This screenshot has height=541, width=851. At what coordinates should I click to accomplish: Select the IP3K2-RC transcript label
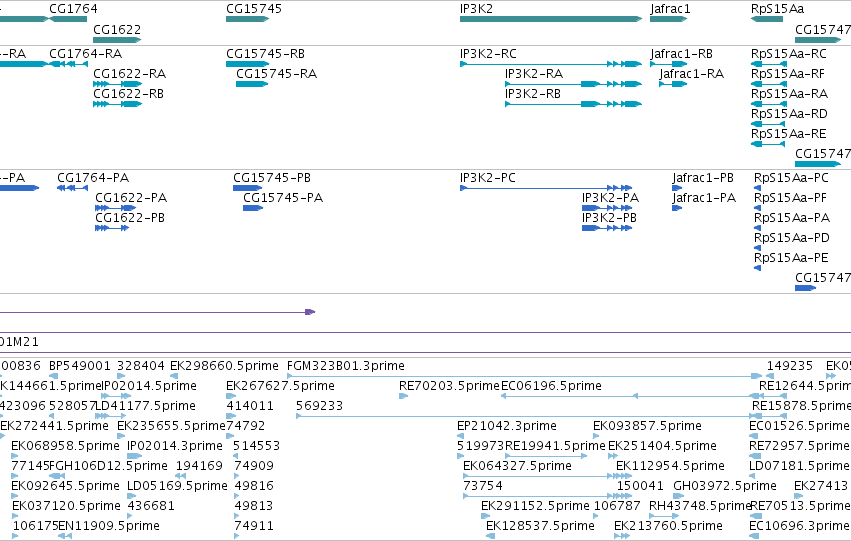488,54
